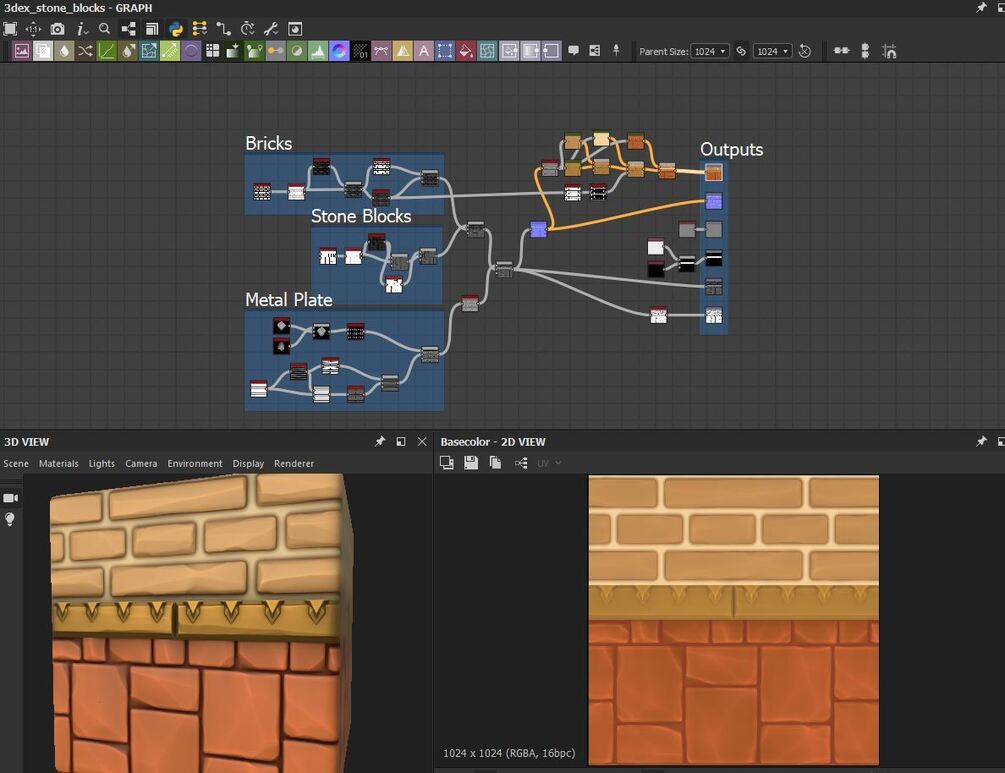The width and height of the screenshot is (1005, 773).
Task: Toggle the parent size ratio link
Action: tap(741, 51)
